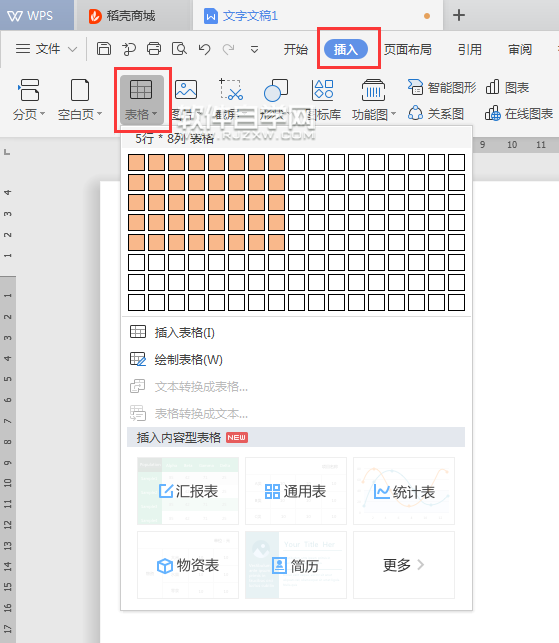Click the ruler corner tab-stop marker
Image resolution: width=559 pixels, height=643 pixels.
click(7, 152)
